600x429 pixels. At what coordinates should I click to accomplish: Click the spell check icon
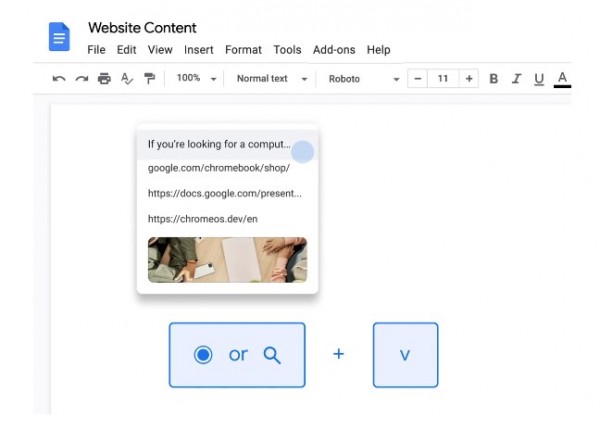127,79
